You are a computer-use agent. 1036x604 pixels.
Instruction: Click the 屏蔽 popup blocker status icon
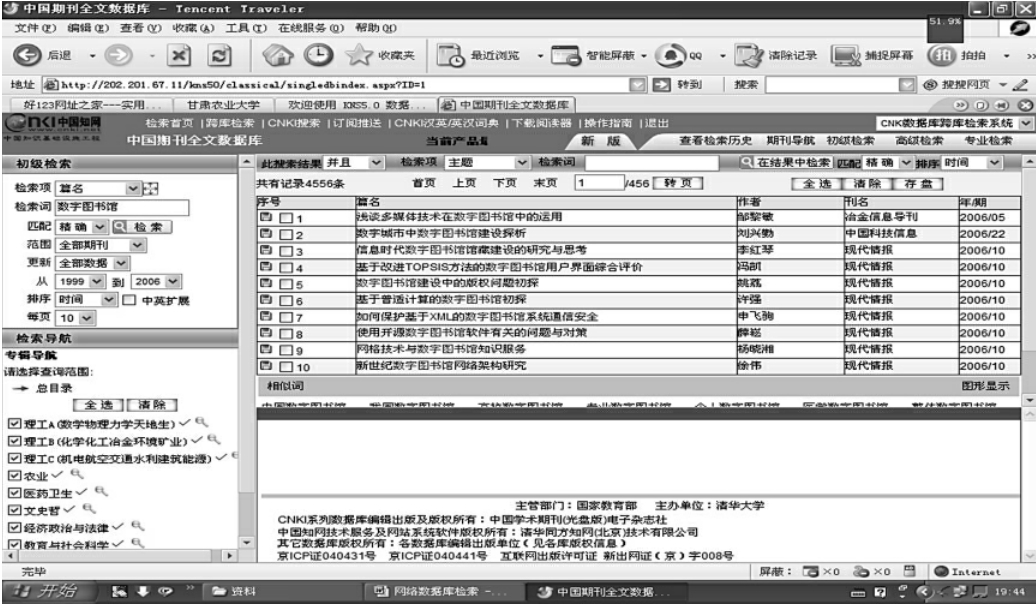(810, 572)
